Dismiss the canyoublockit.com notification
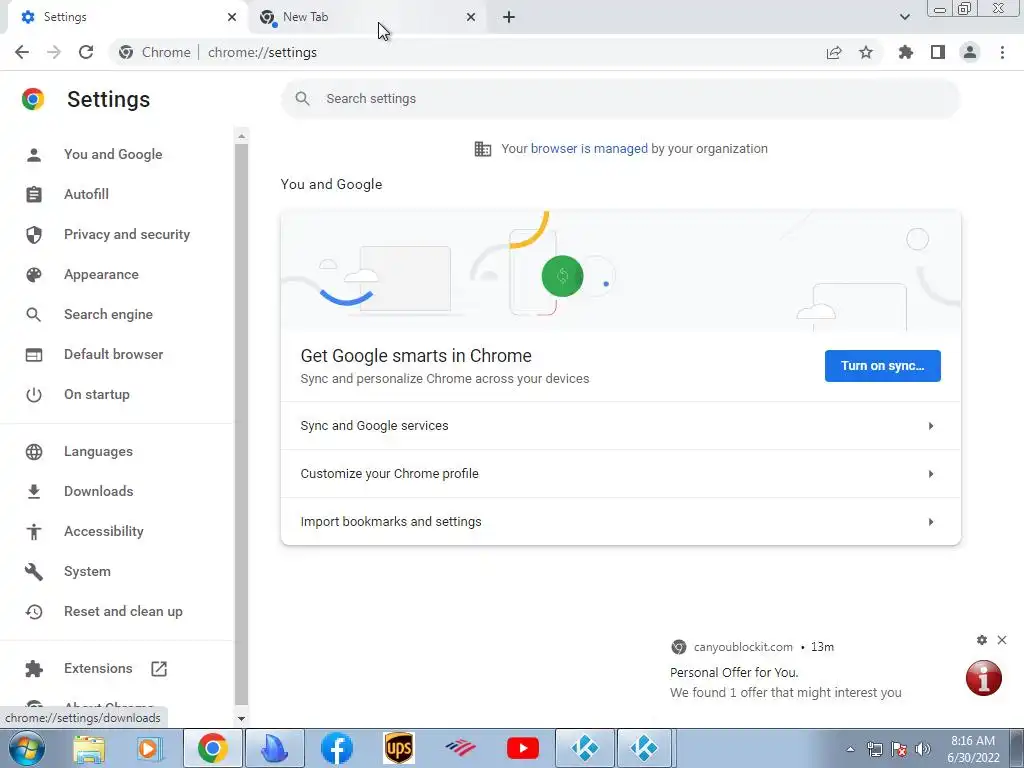Image resolution: width=1024 pixels, height=768 pixels. coord(1002,640)
